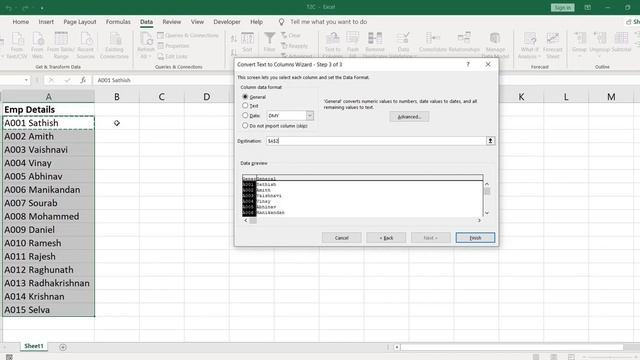Expand the Ungroup dropdown in Outline
Screen dimensions: 640x360
(x=599, y=56)
